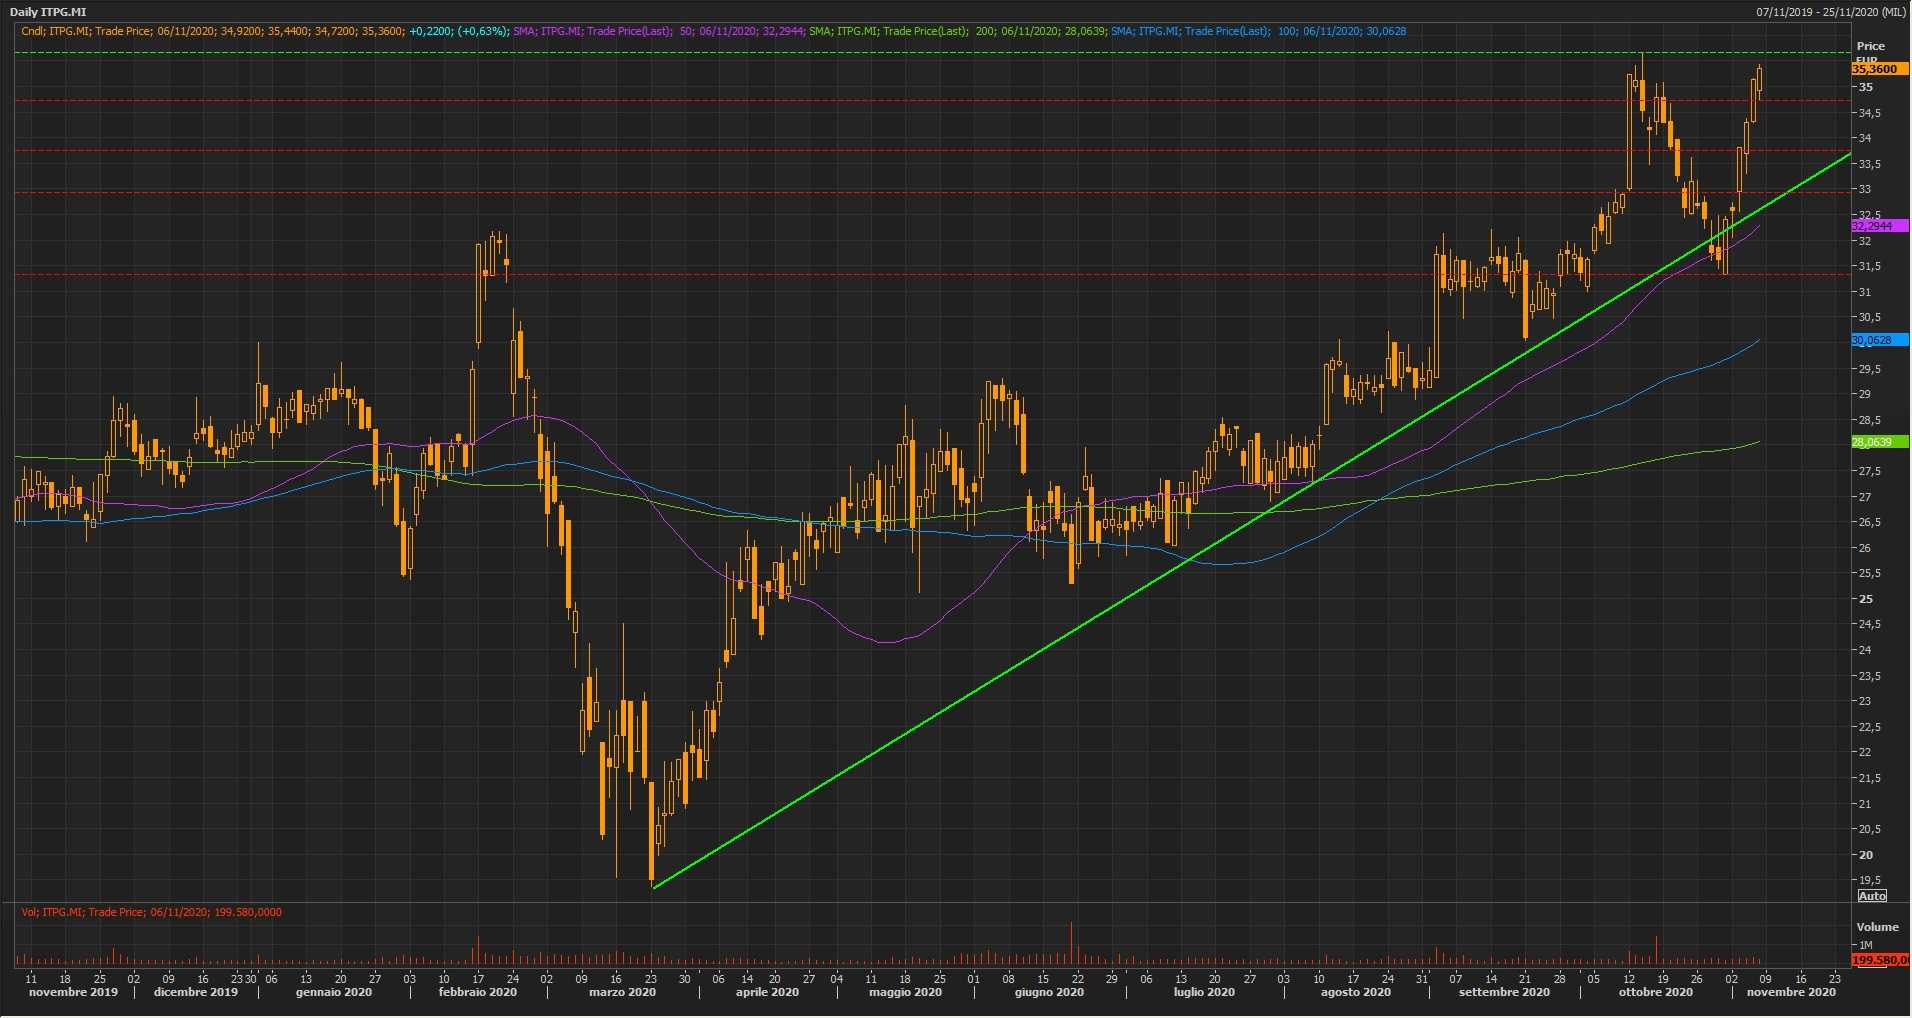Click the Vol ITPG.MI volume legend text
Image resolution: width=1912 pixels, height=1018 pixels.
[x=152, y=912]
